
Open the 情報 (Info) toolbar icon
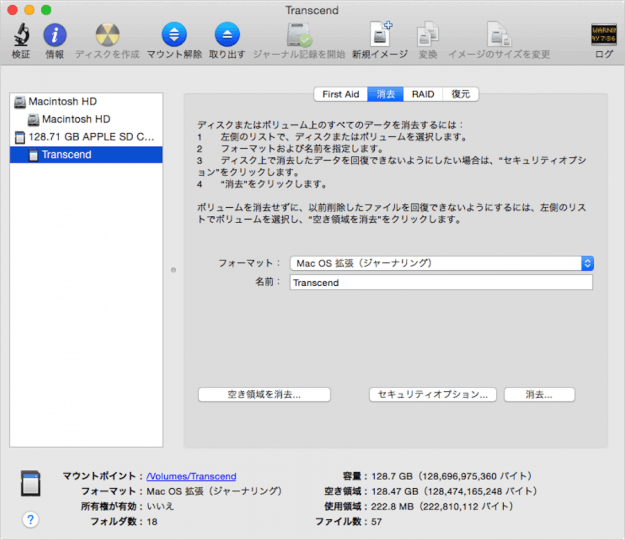54,36
